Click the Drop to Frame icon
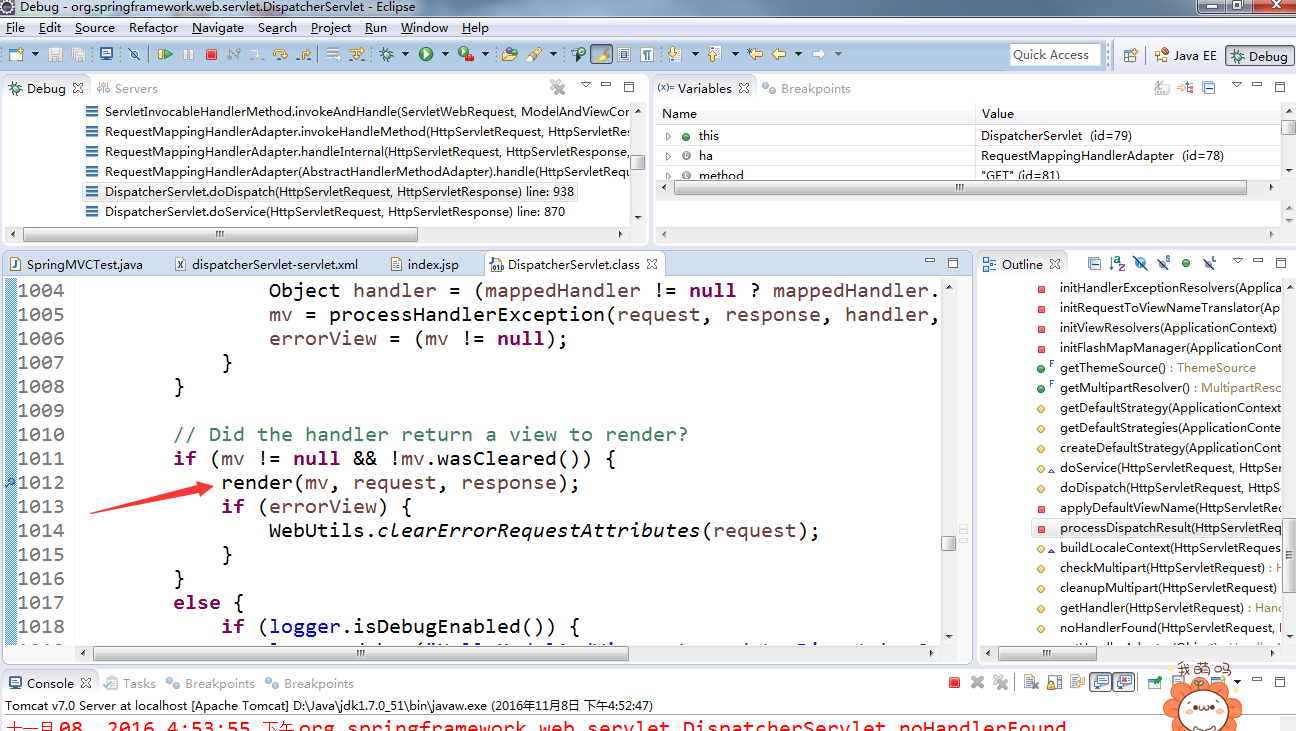1296x731 pixels. (x=334, y=54)
